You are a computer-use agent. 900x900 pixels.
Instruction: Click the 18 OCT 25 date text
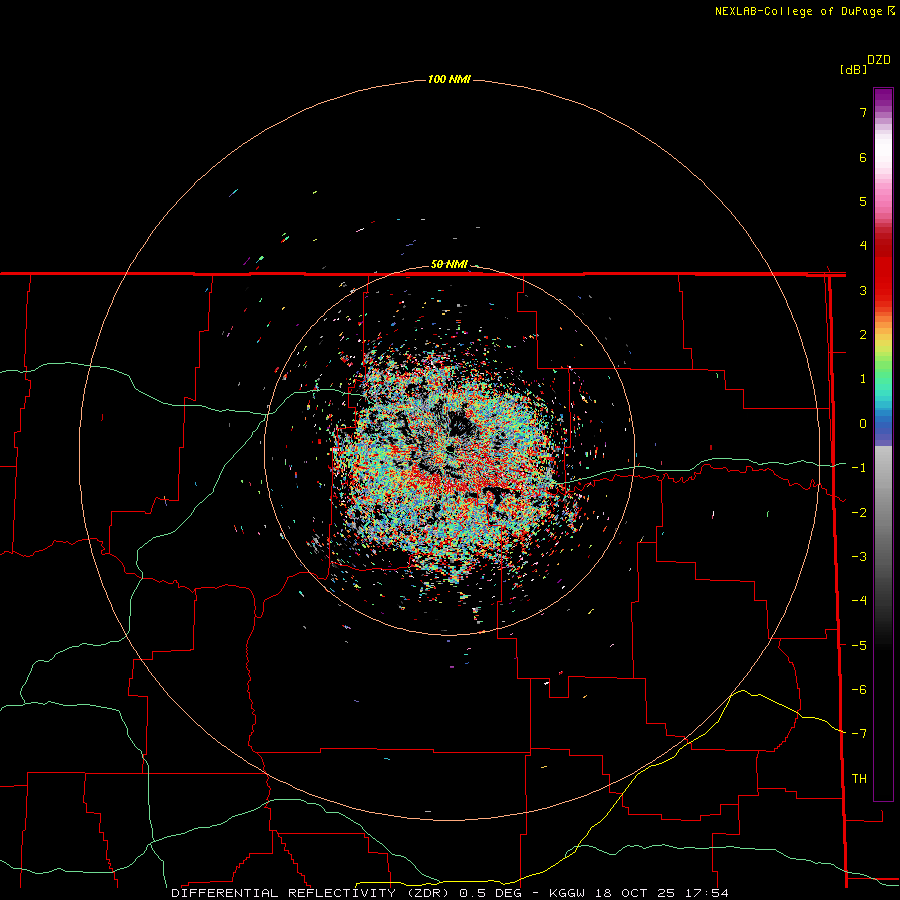[635, 893]
